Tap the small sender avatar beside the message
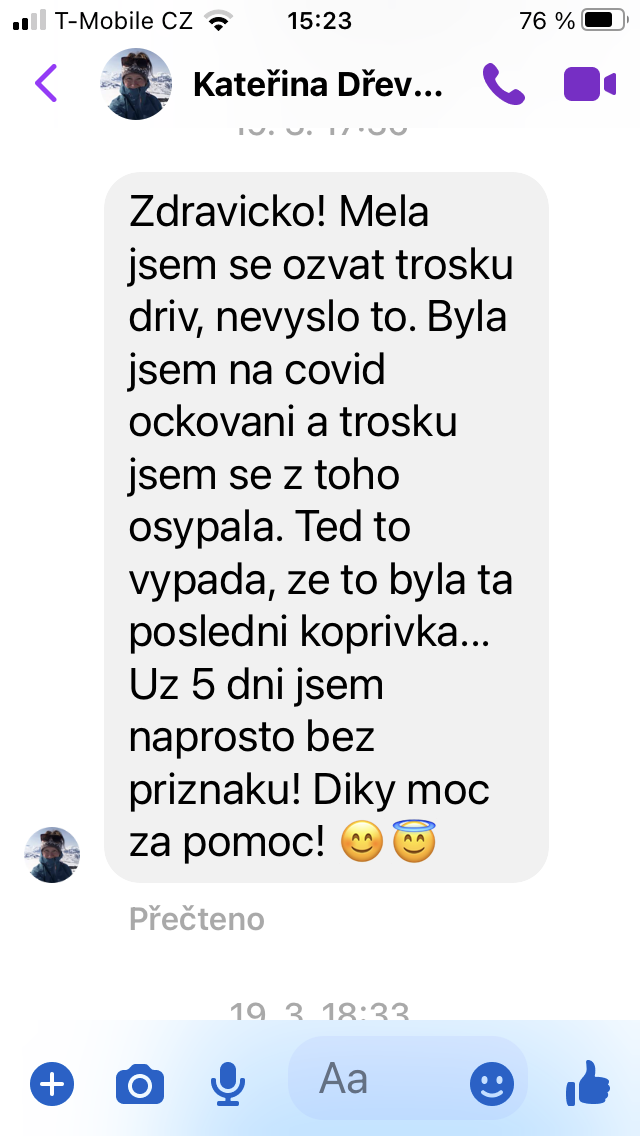 pyautogui.click(x=52, y=855)
